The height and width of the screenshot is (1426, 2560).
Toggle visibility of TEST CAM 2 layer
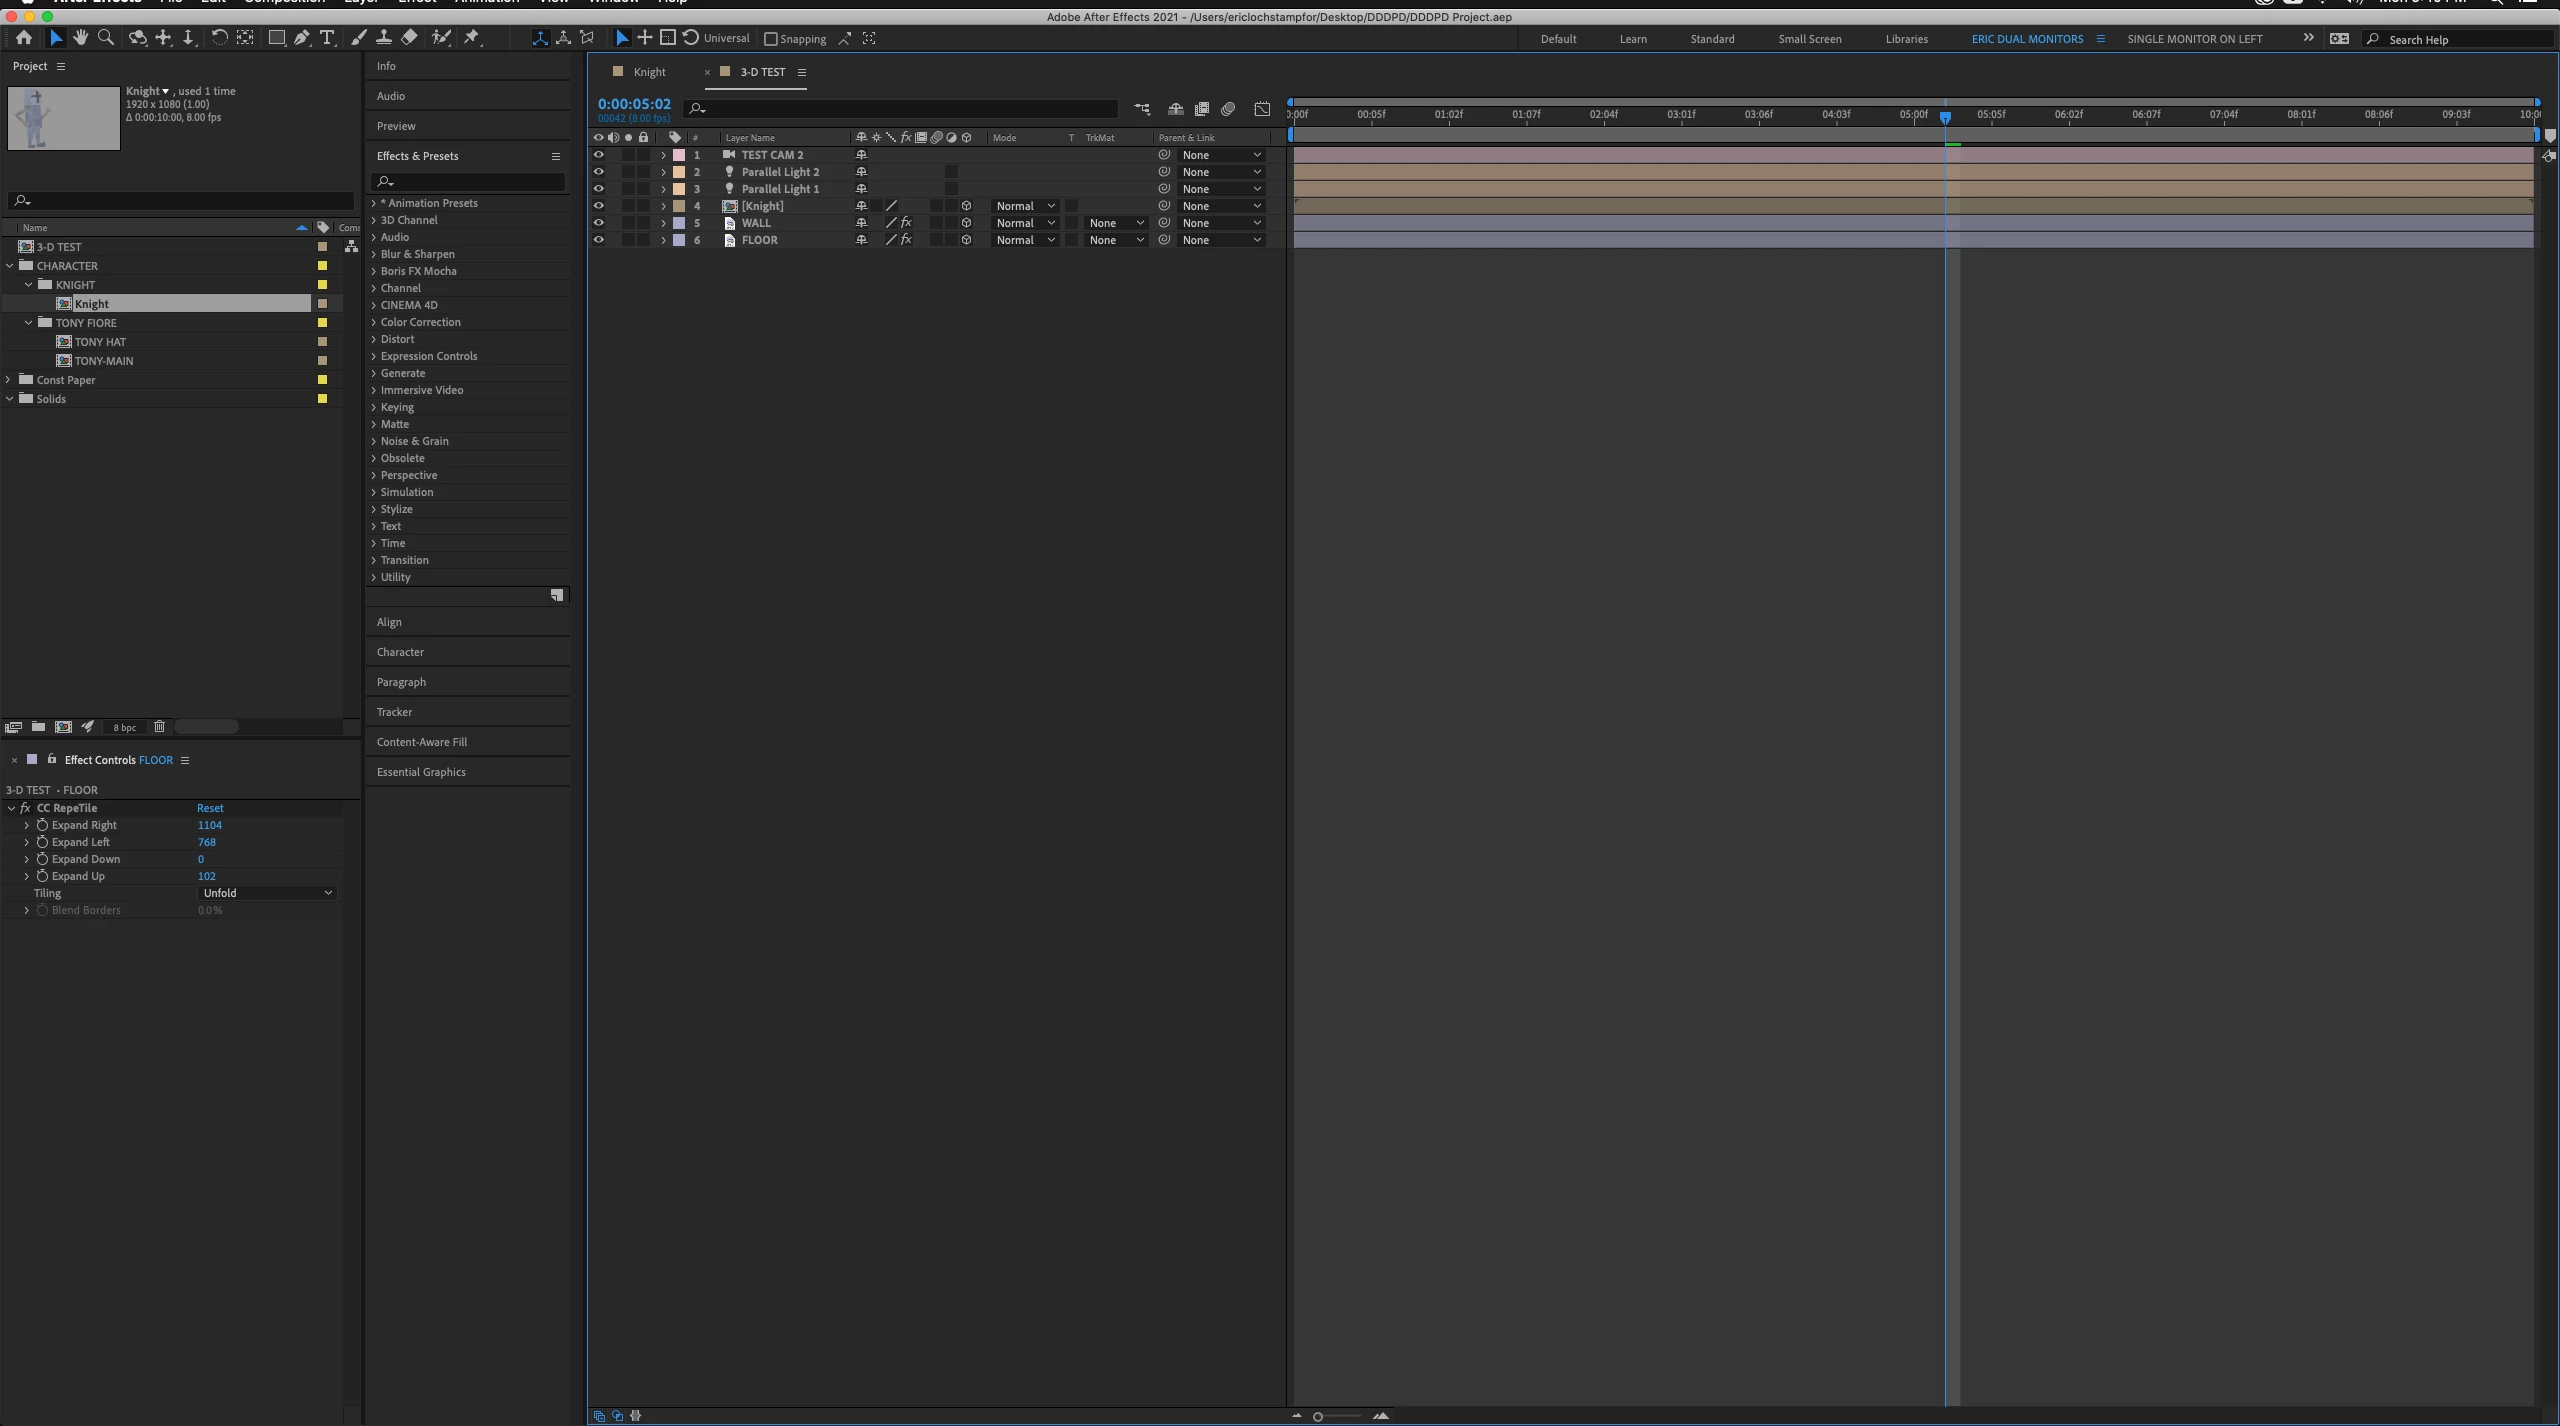point(598,155)
